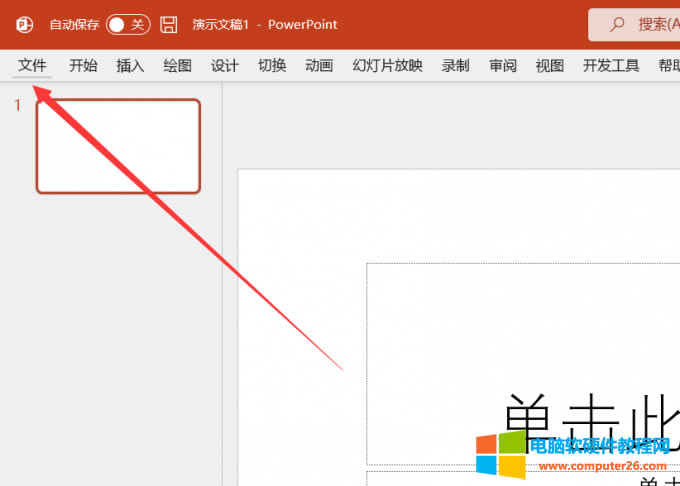The height and width of the screenshot is (486, 680).
Task: Open the 审阅 review tab
Action: pyautogui.click(x=503, y=66)
